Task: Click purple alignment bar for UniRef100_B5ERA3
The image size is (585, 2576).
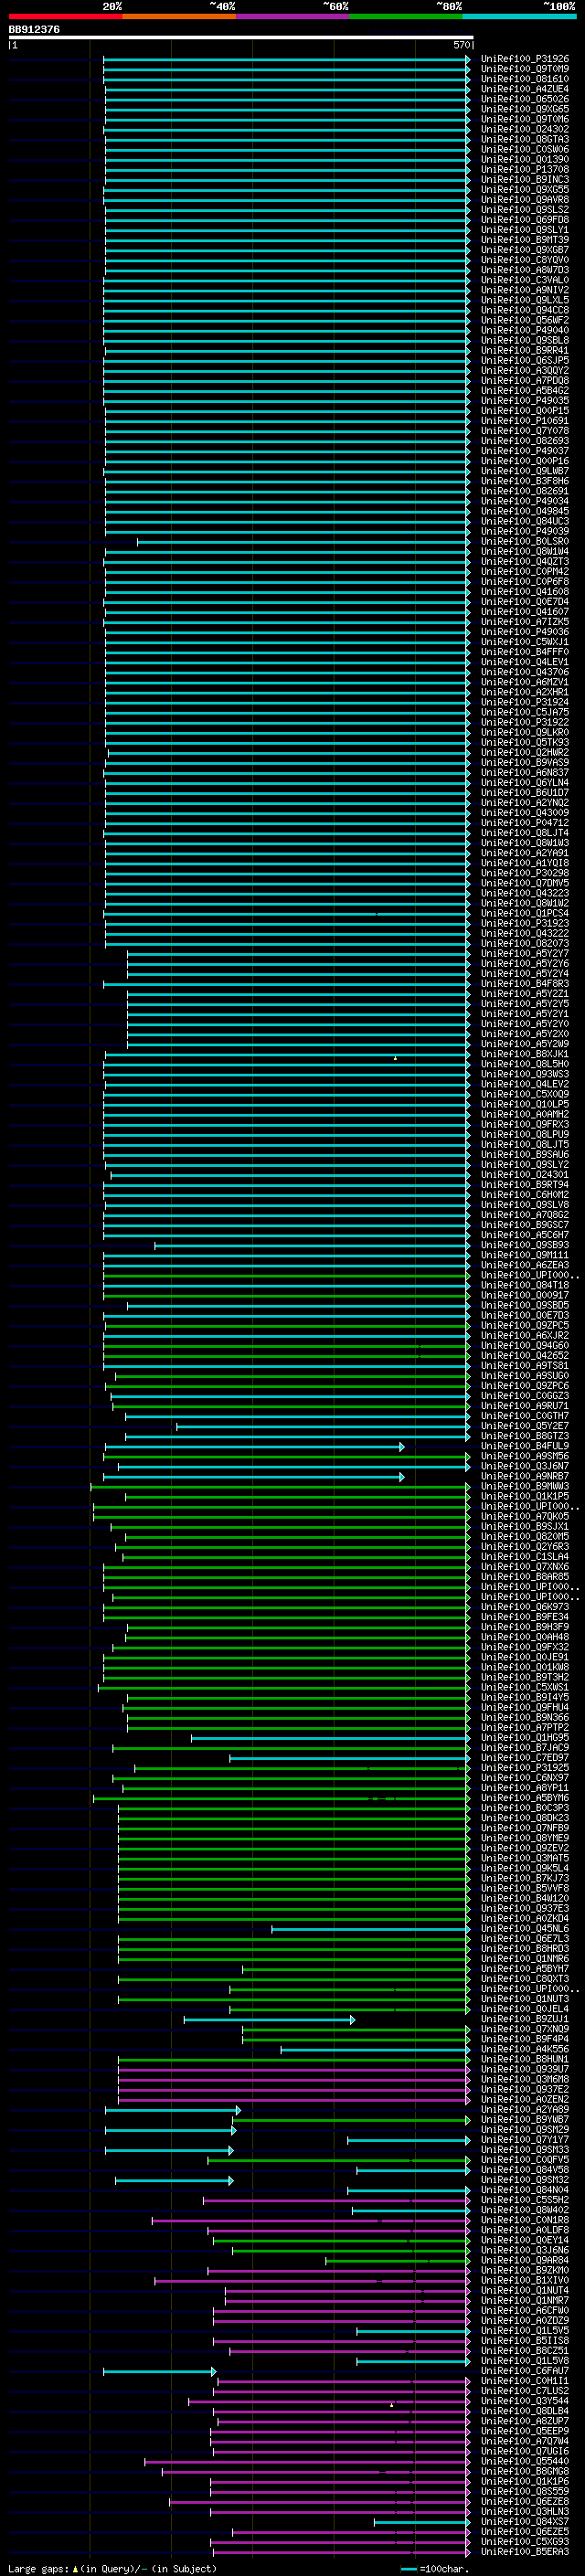Action: tap(340, 2551)
